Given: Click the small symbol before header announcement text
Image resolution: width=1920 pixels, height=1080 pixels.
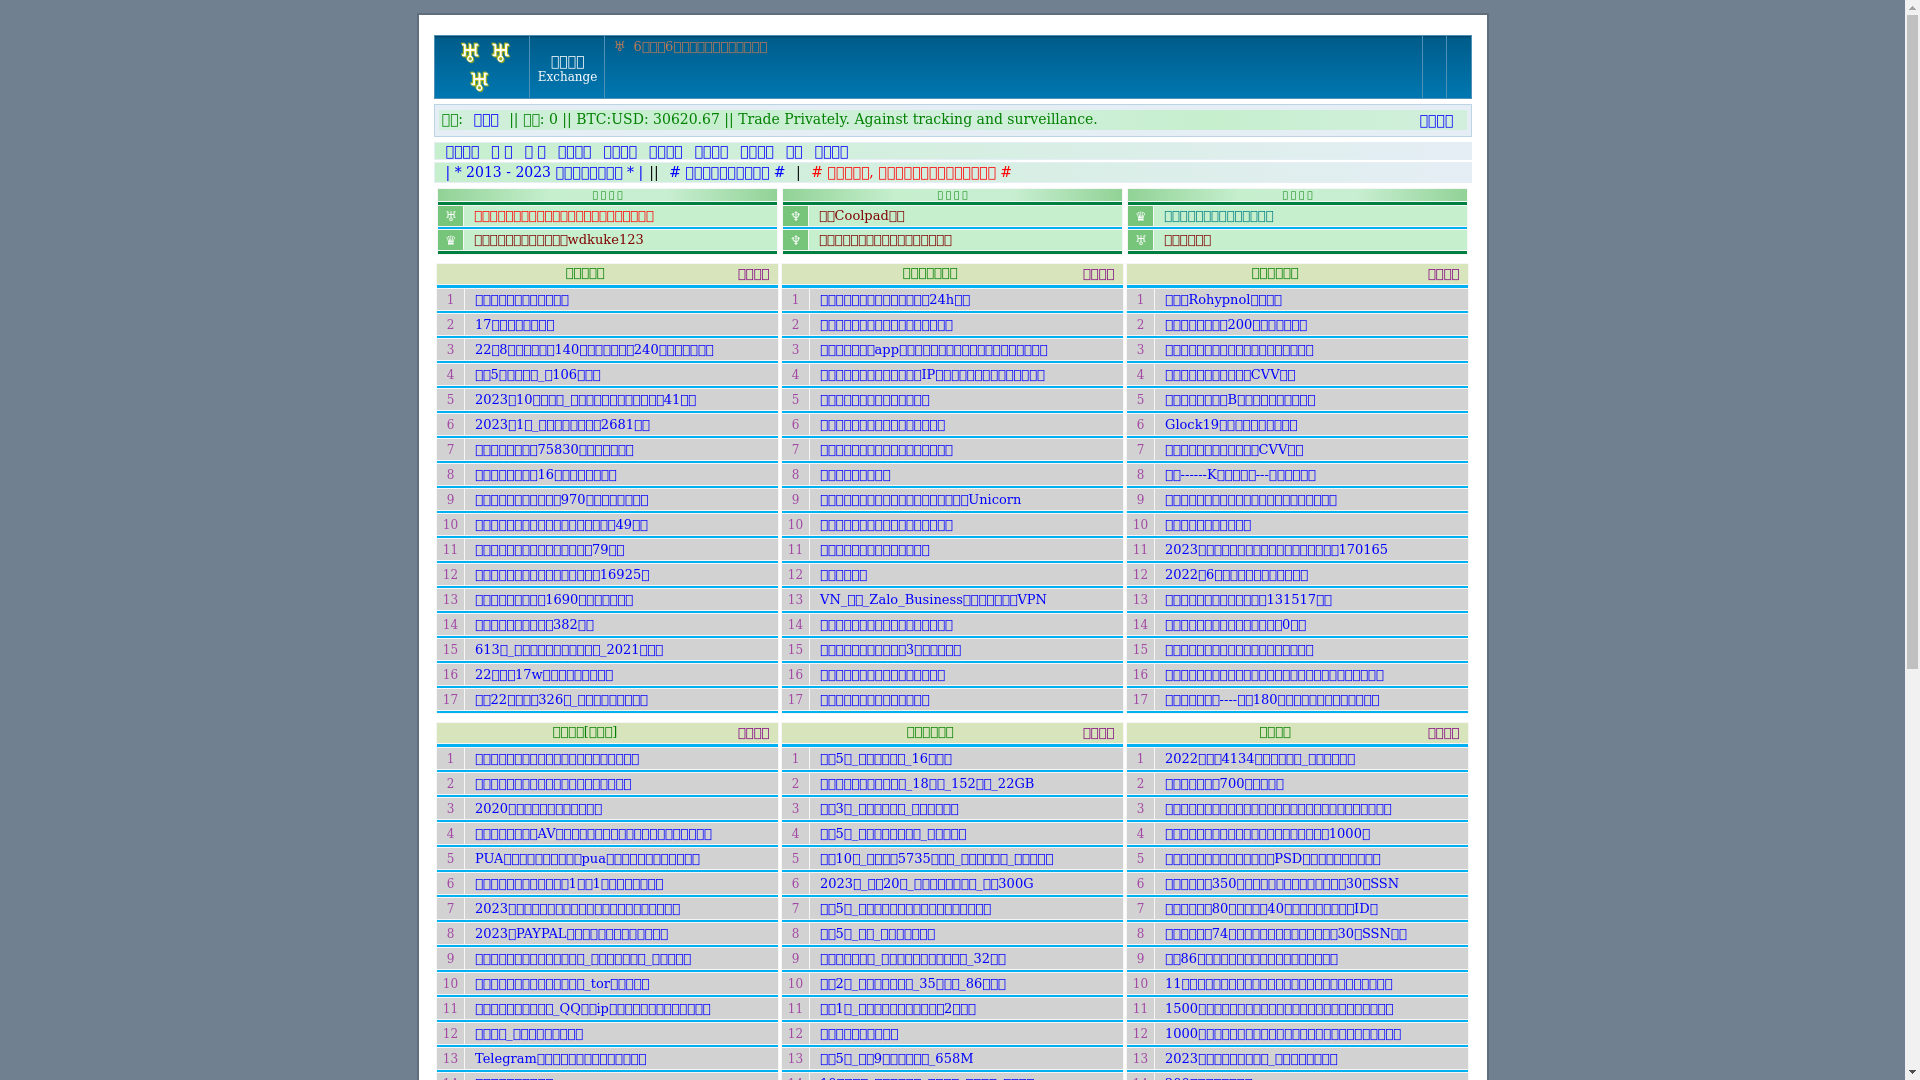Looking at the screenshot, I should [619, 47].
